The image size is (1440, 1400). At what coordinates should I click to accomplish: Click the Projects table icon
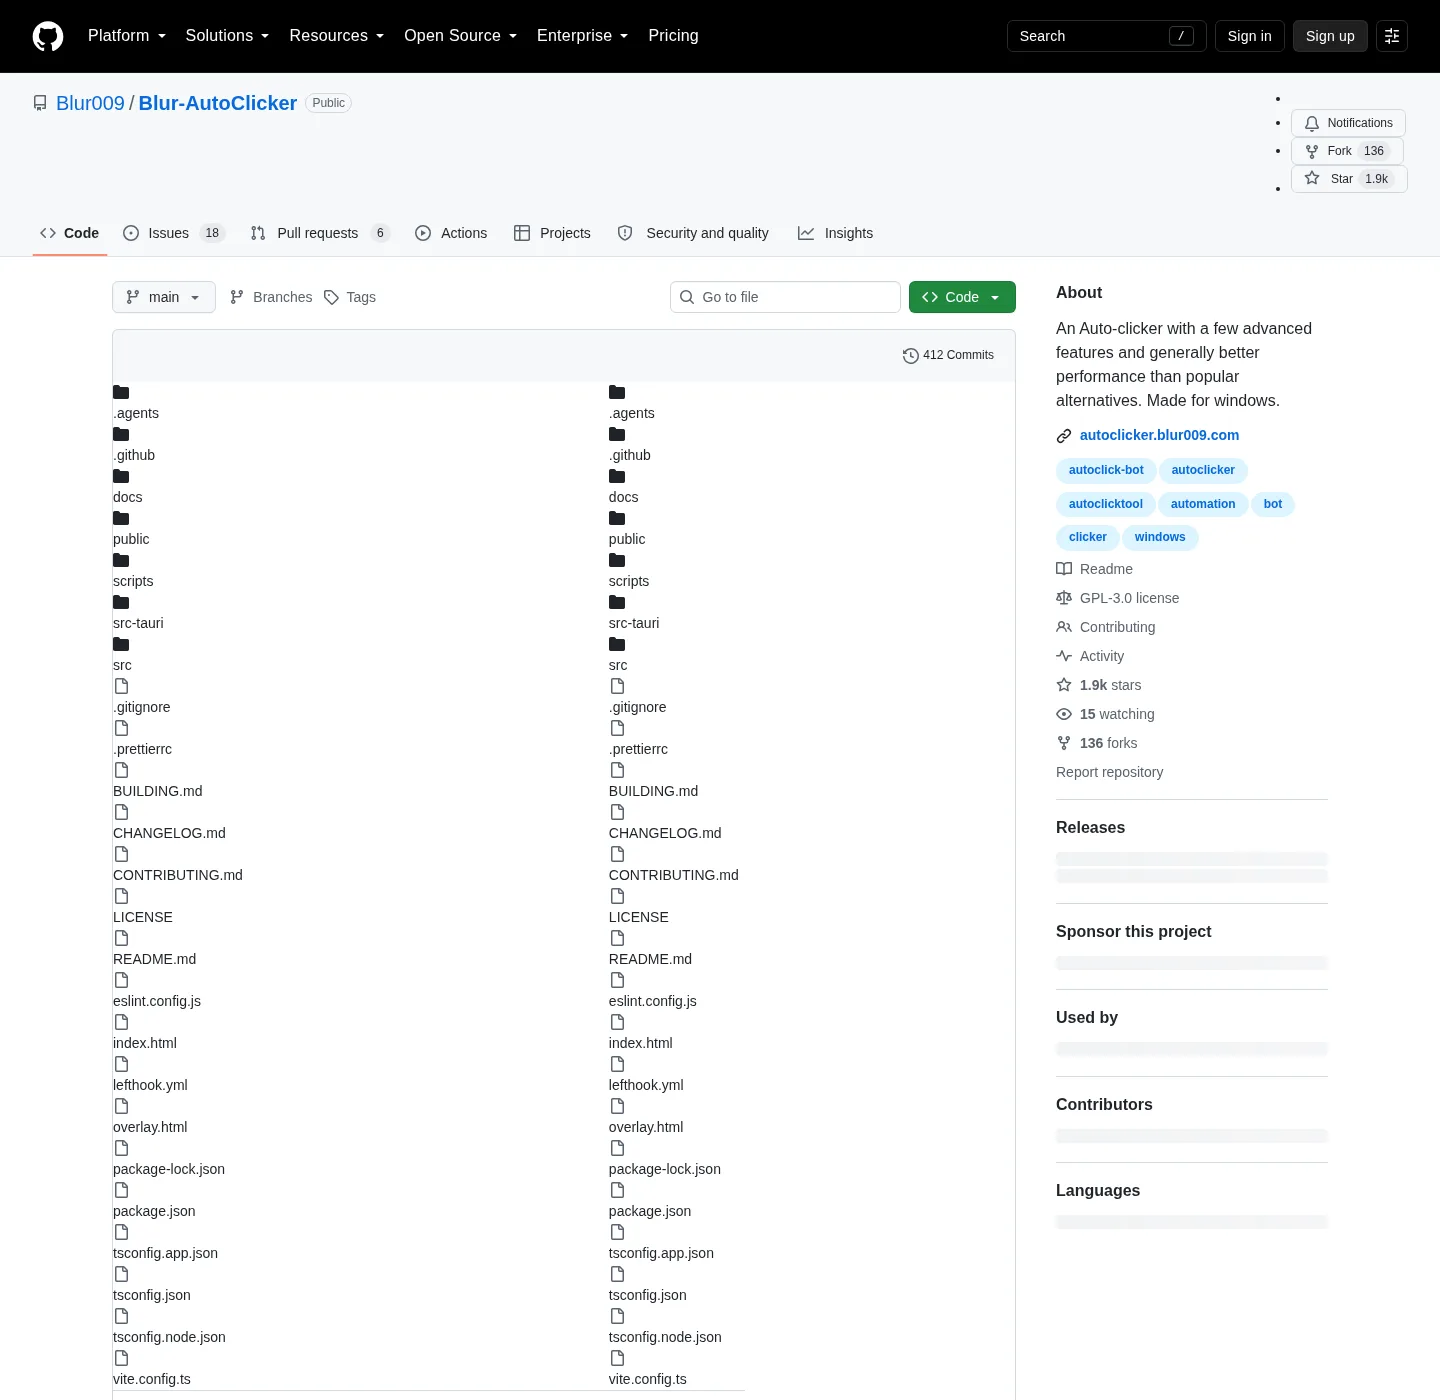[x=522, y=233]
